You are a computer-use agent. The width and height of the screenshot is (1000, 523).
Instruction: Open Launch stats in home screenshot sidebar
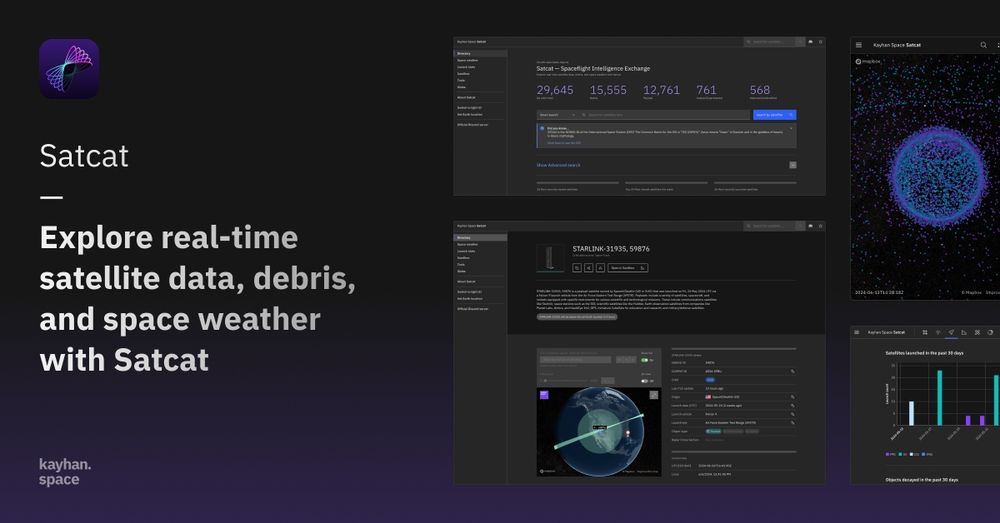[x=466, y=67]
